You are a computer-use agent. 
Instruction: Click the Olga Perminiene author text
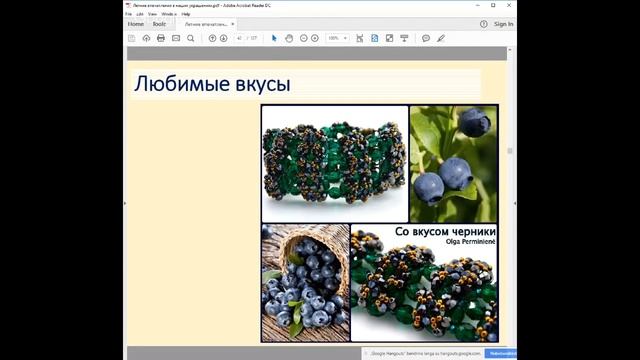pos(471,242)
